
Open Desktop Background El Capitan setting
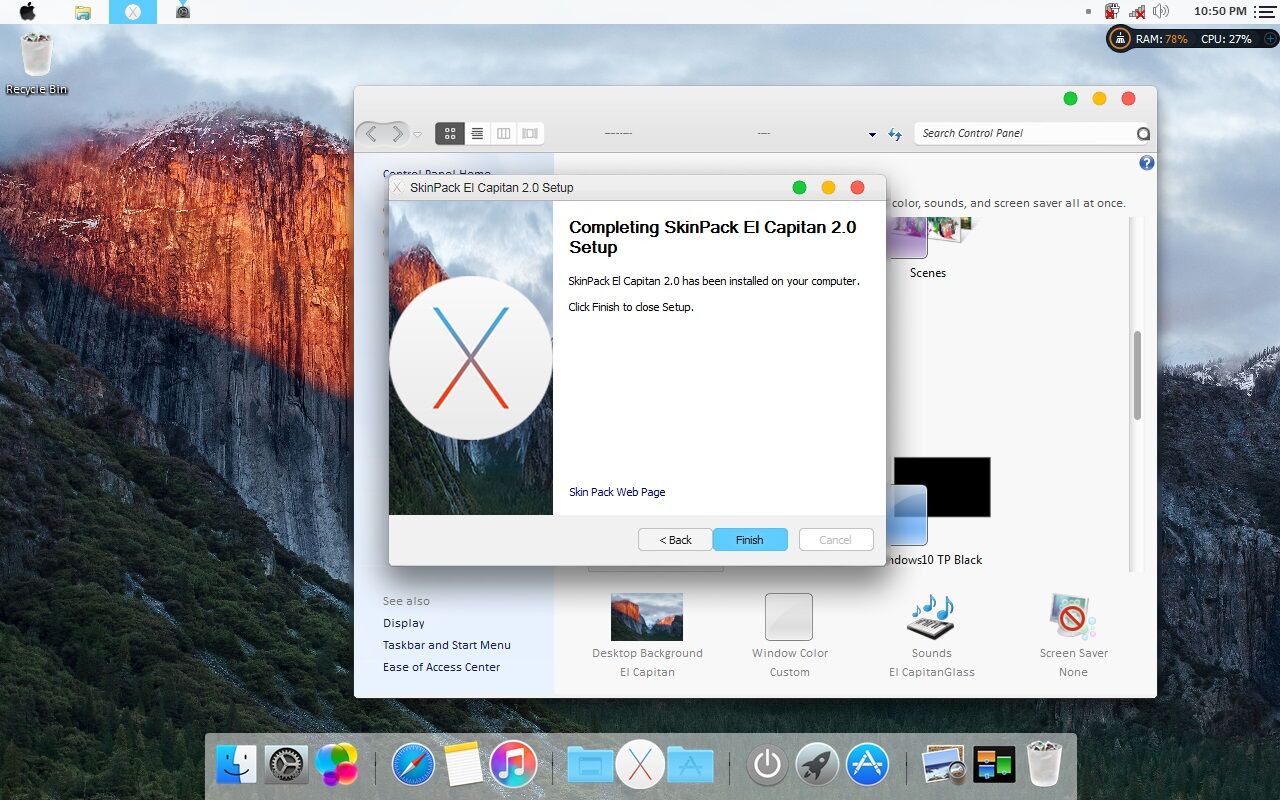click(x=647, y=635)
